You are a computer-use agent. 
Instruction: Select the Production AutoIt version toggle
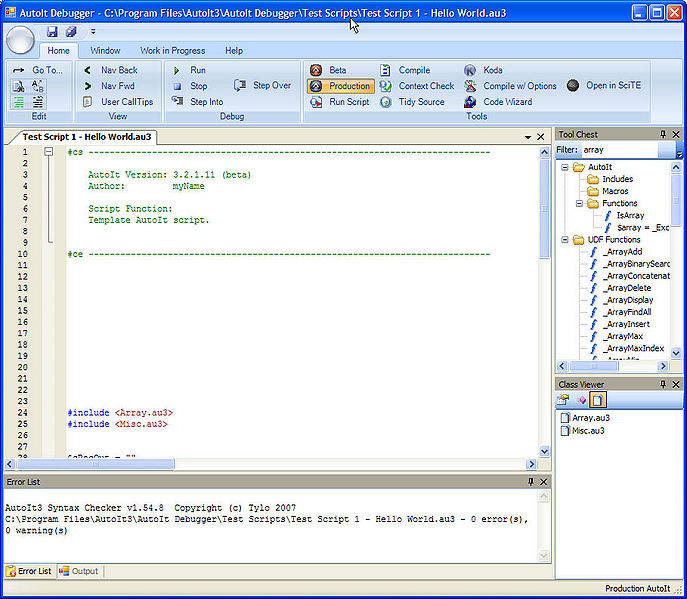(x=341, y=86)
